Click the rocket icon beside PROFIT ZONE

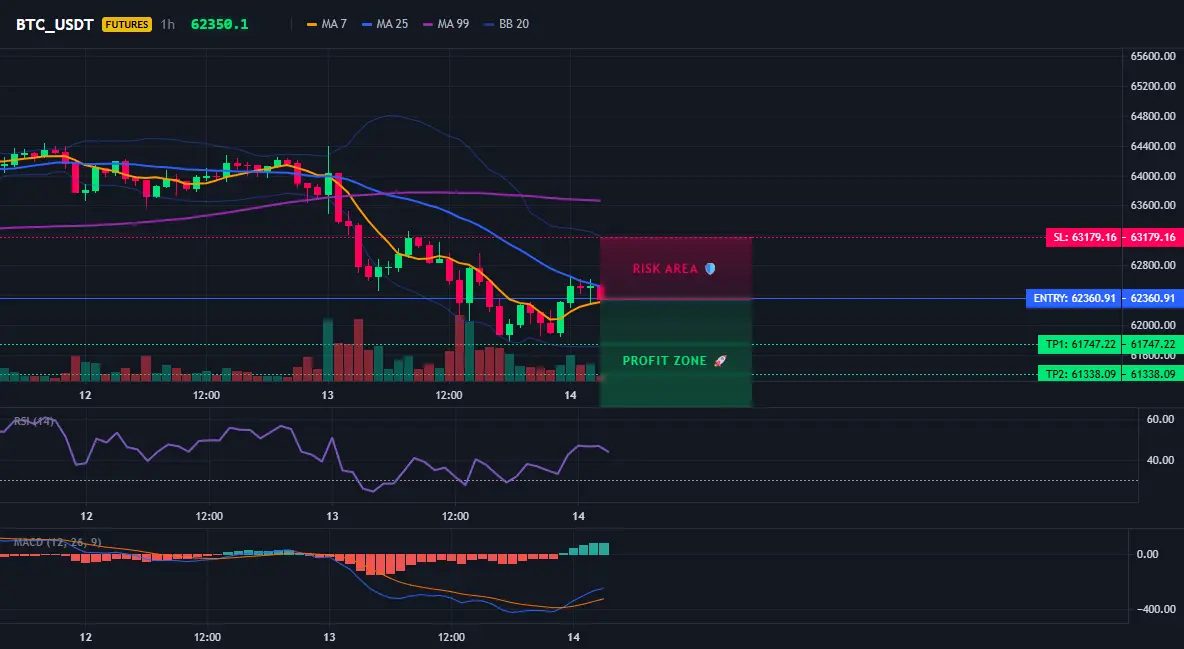(720, 361)
